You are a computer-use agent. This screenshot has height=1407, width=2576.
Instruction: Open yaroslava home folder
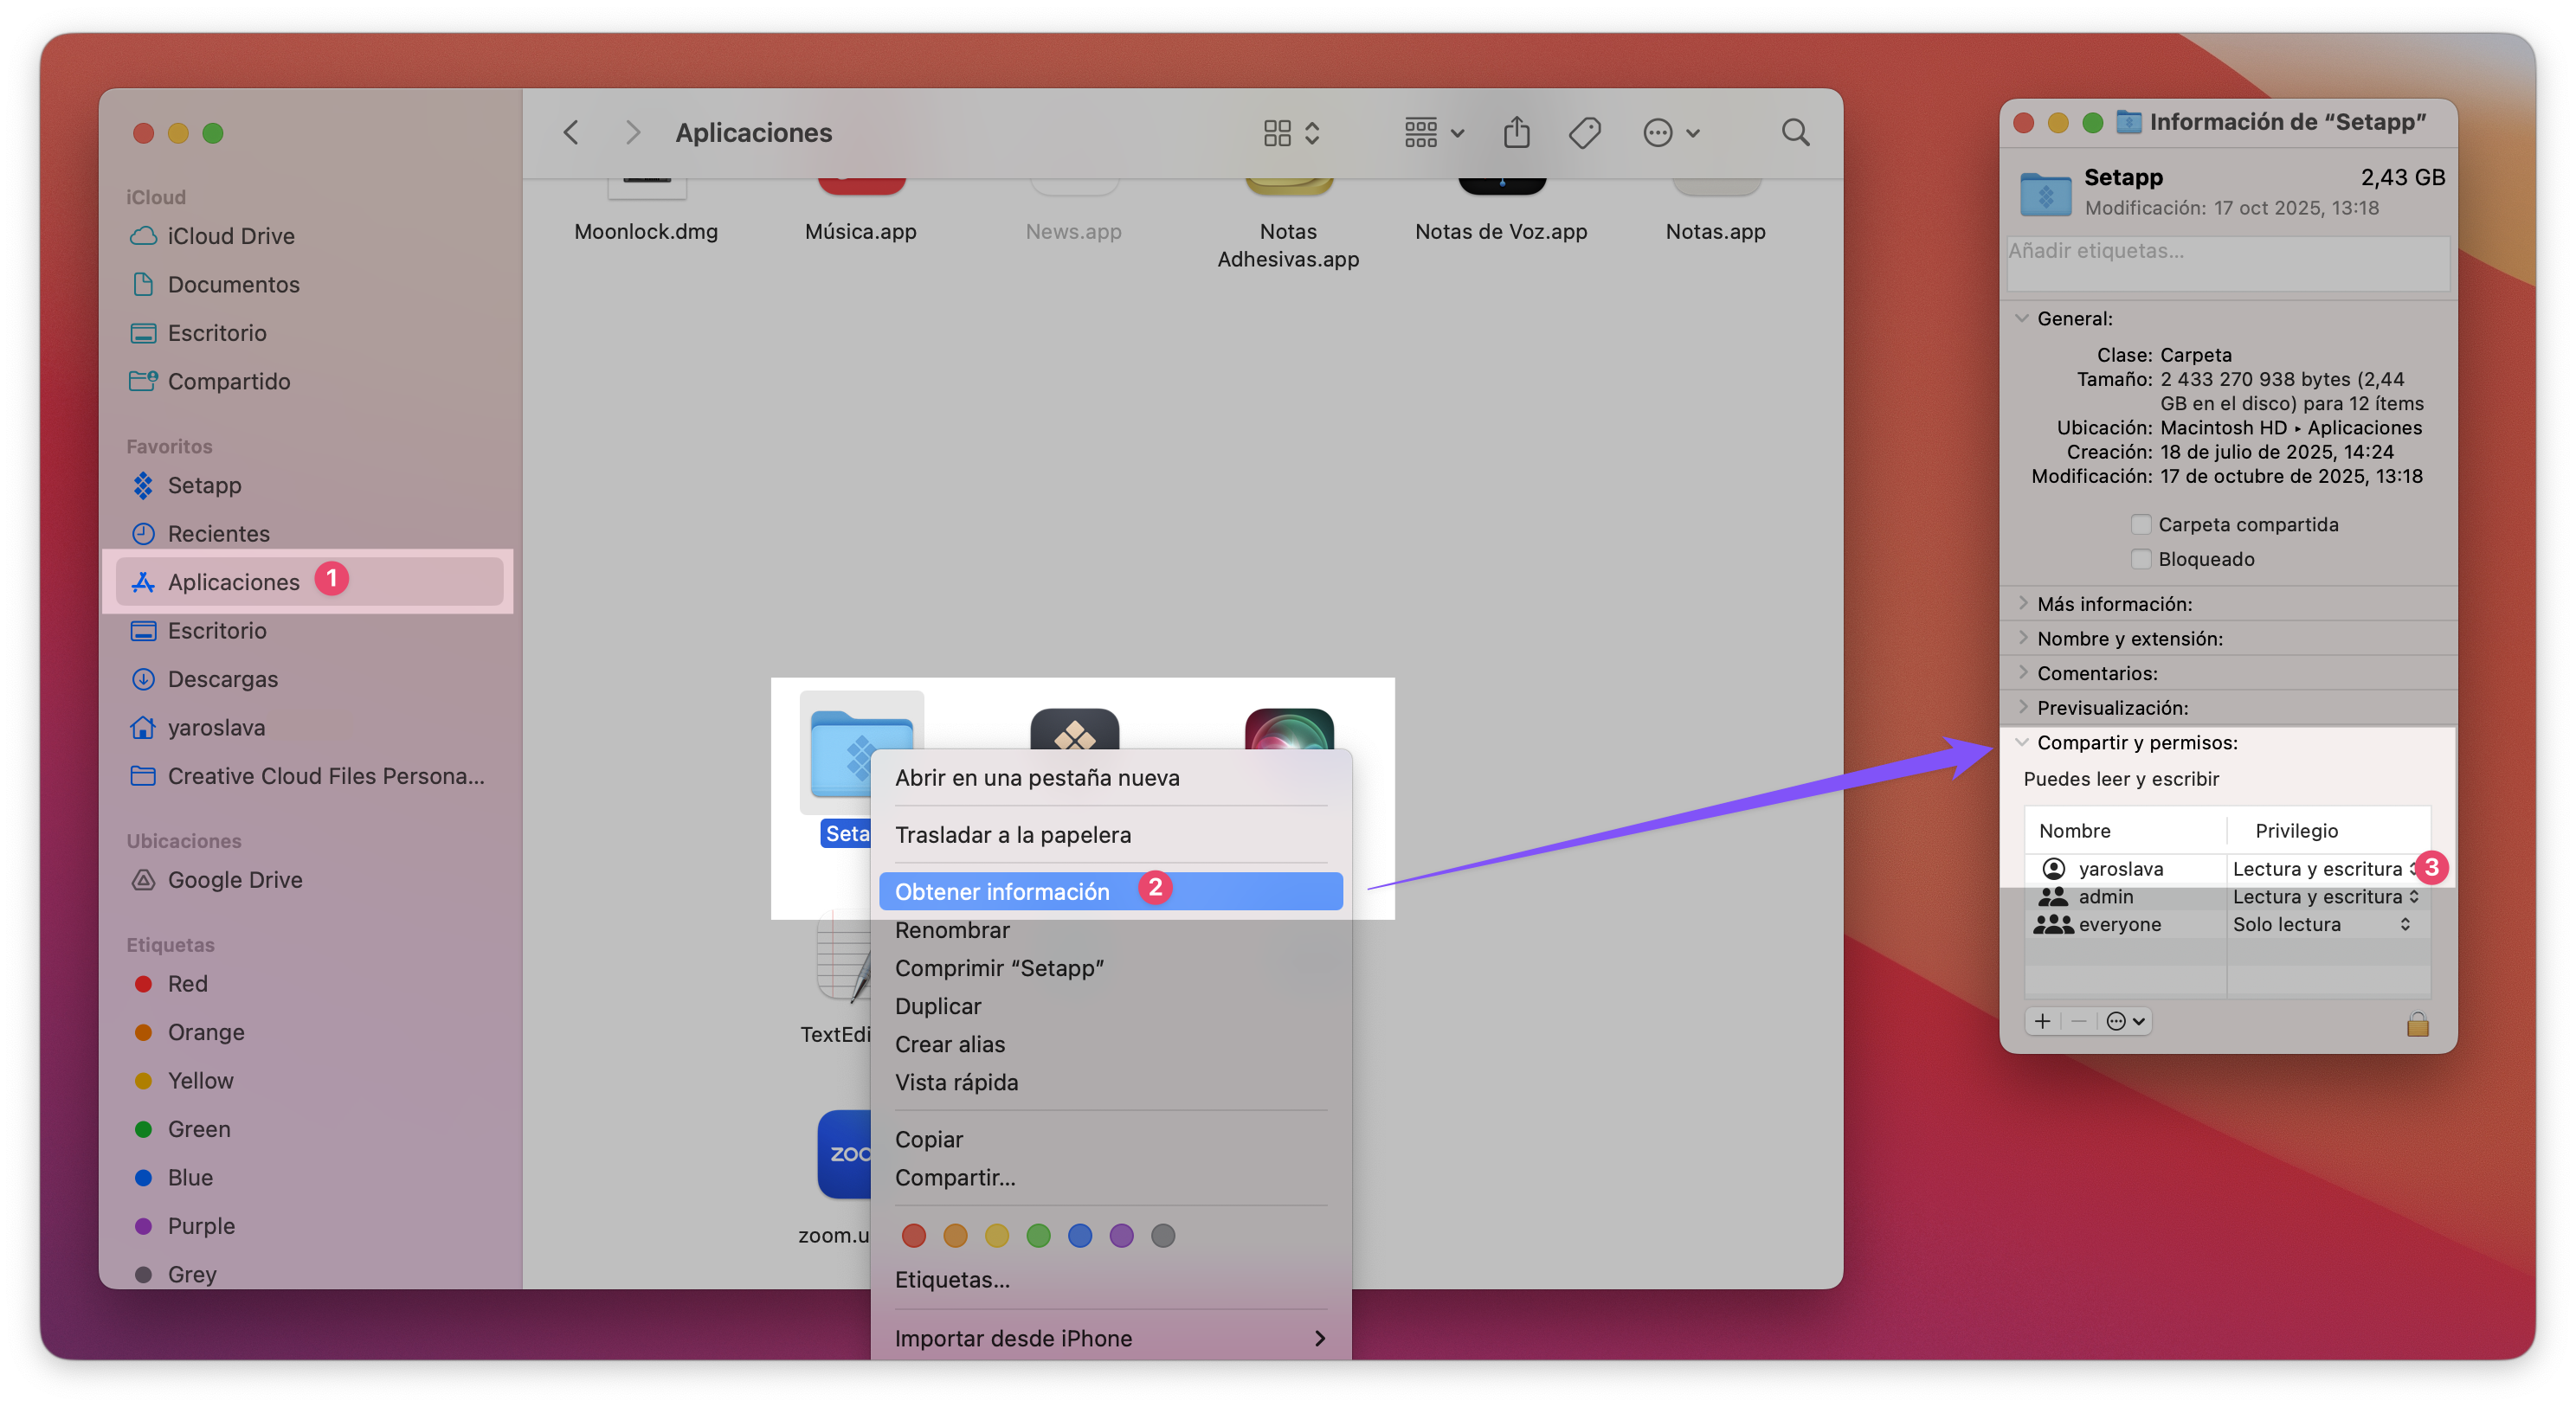tap(308, 727)
